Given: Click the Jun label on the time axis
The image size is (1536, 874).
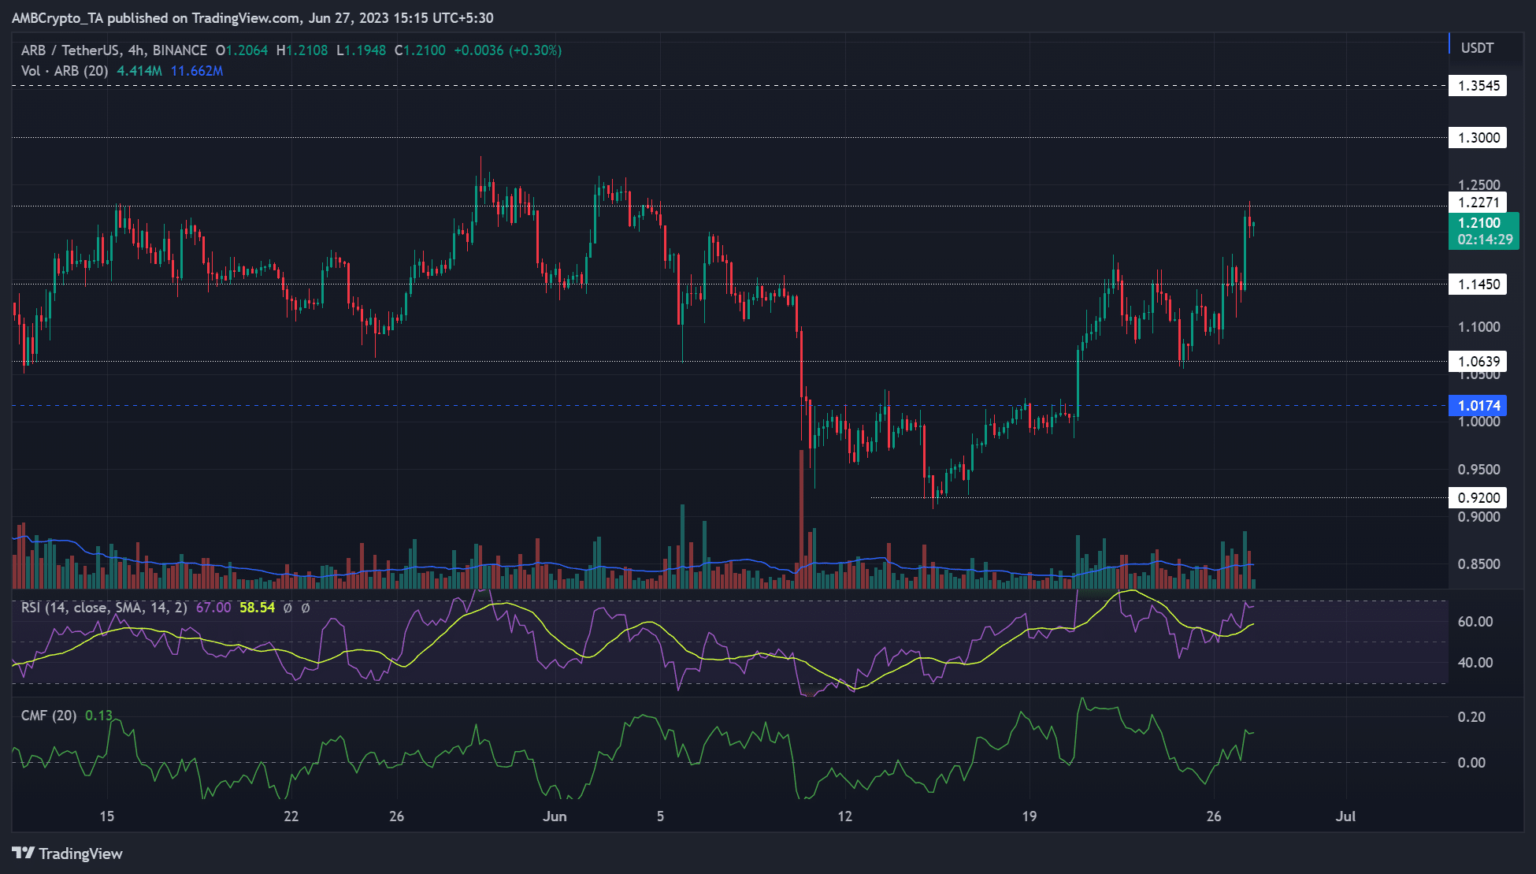Looking at the screenshot, I should [554, 816].
